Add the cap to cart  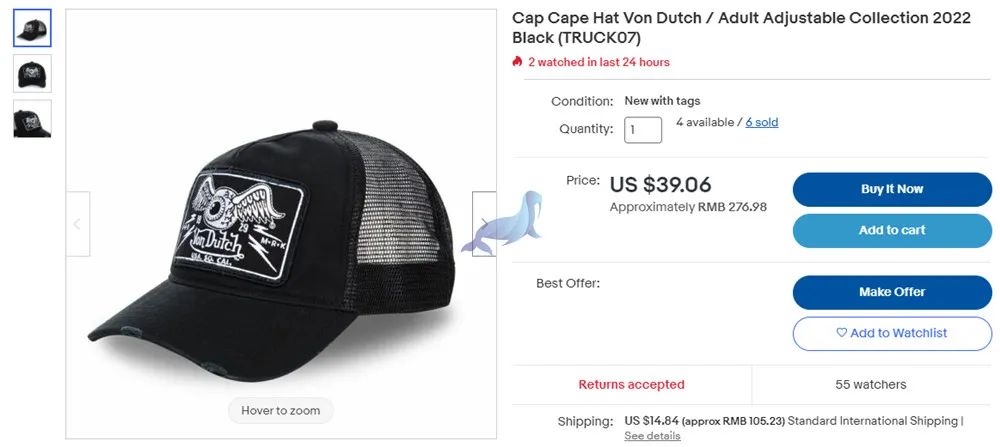click(892, 230)
